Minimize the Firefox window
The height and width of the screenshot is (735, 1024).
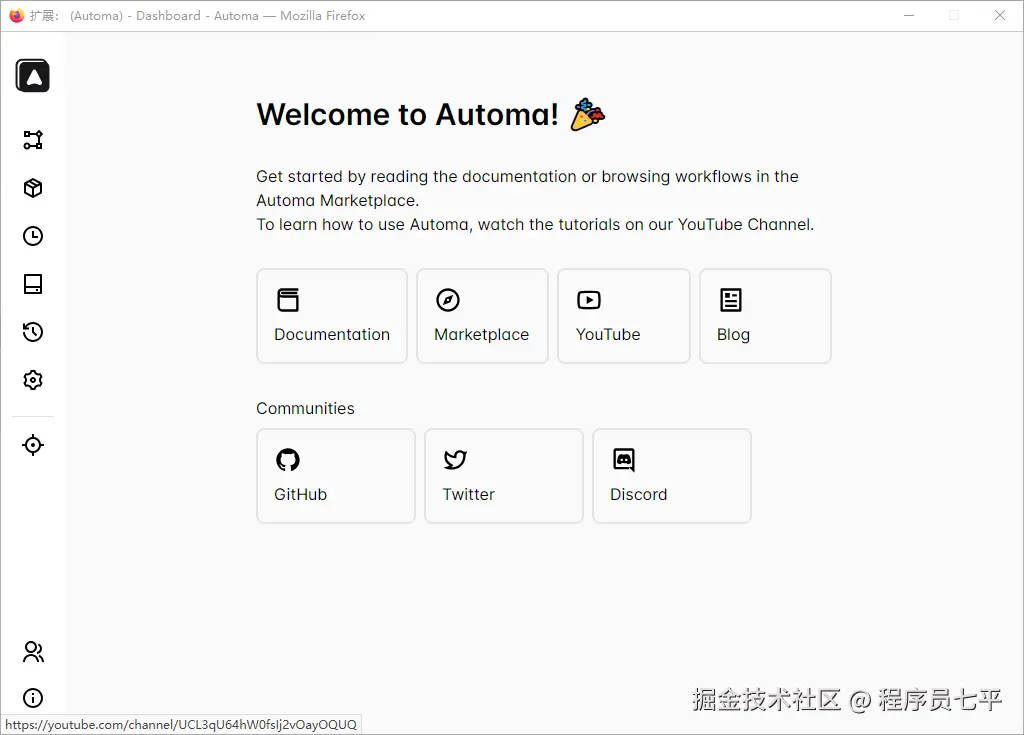coord(908,15)
